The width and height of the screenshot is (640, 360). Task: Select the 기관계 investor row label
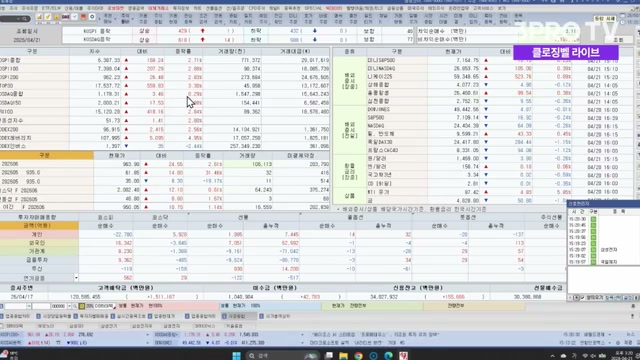(38, 251)
